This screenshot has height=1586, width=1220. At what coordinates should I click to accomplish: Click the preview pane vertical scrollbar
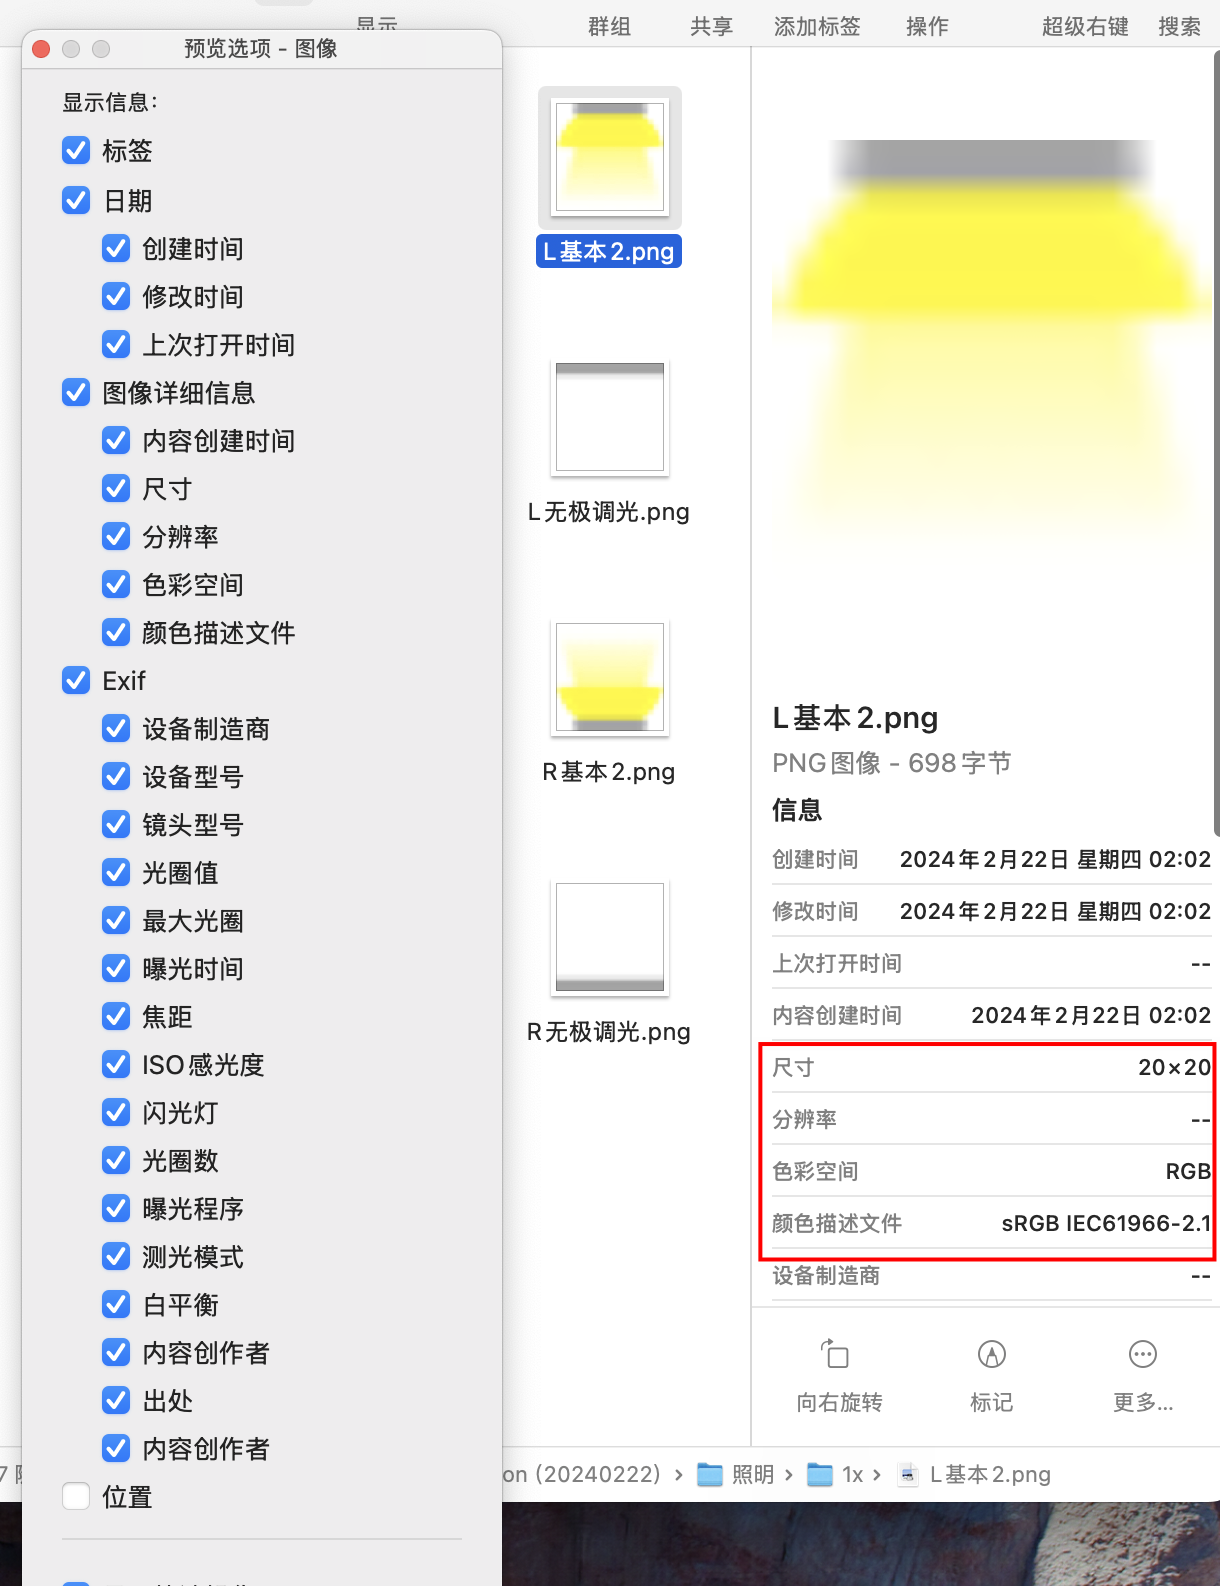click(1215, 440)
